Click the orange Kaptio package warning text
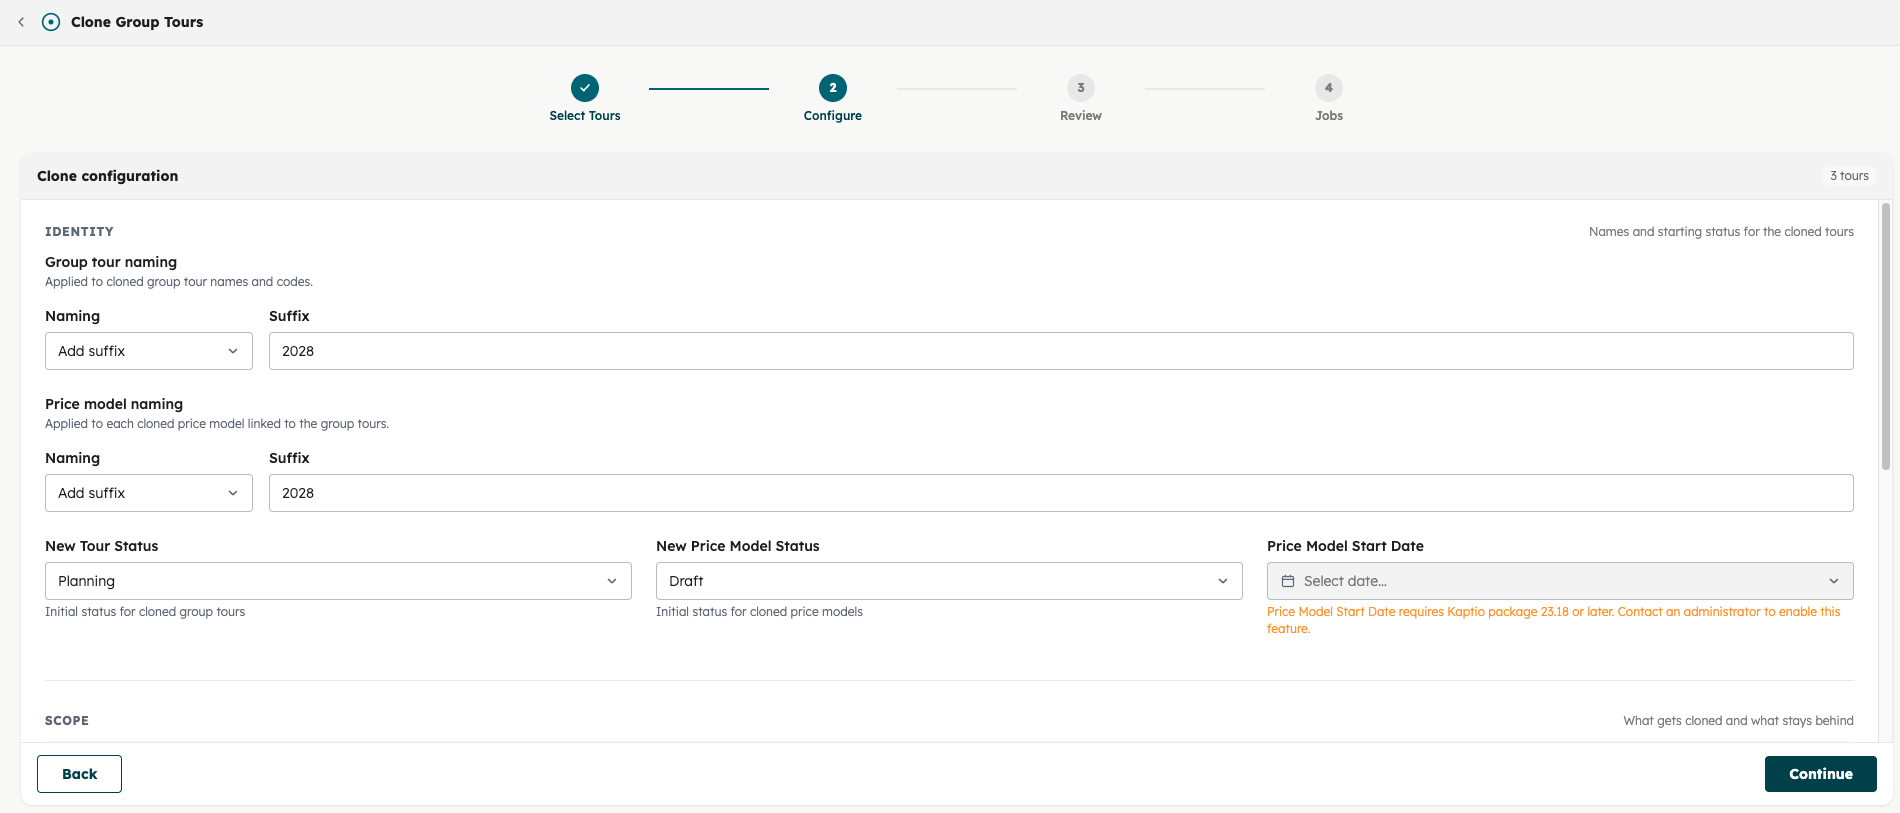The height and width of the screenshot is (813, 1900). coord(1554,620)
